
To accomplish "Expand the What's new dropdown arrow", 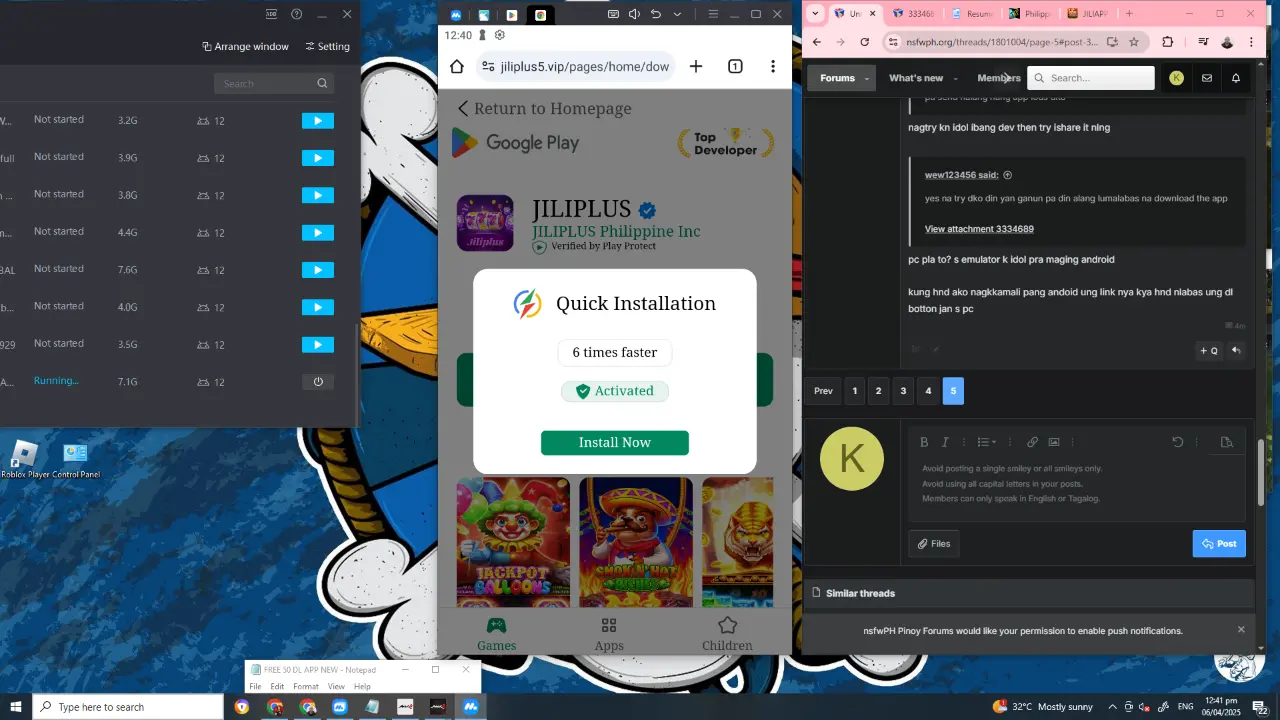I will click(x=956, y=78).
